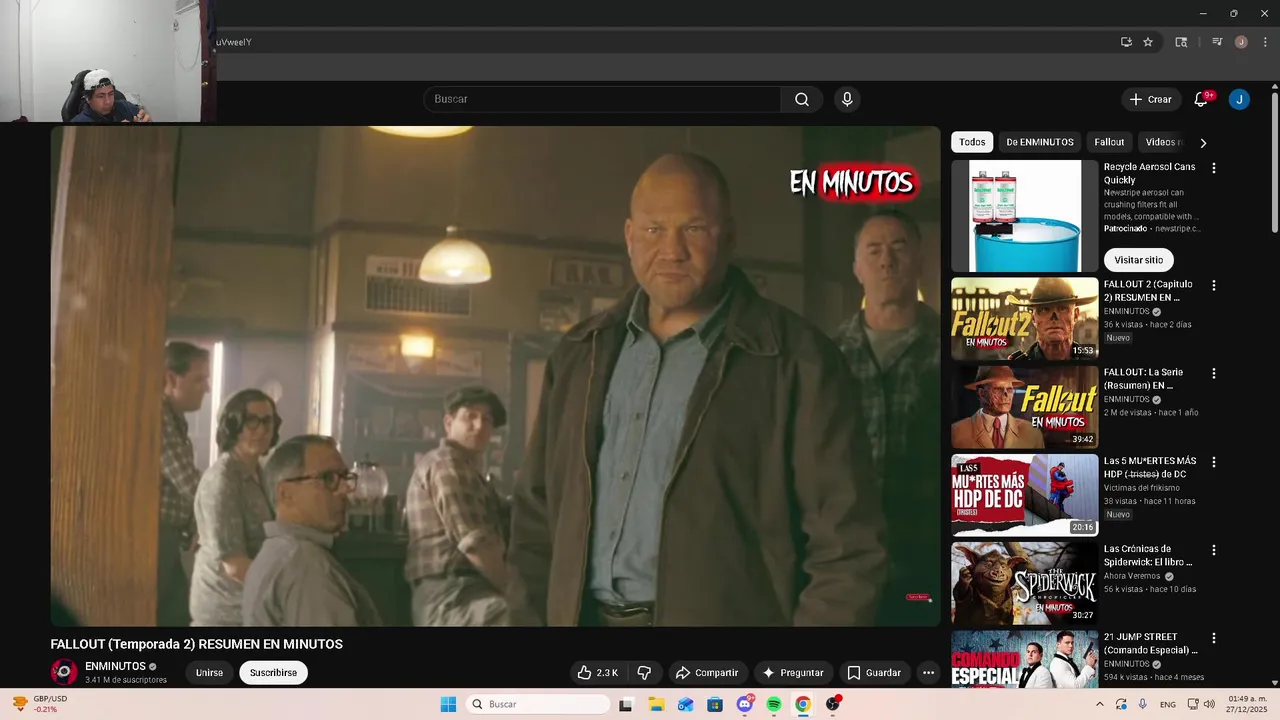Image resolution: width=1280 pixels, height=720 pixels.
Task: Show hidden system tray icons
Action: (1100, 704)
